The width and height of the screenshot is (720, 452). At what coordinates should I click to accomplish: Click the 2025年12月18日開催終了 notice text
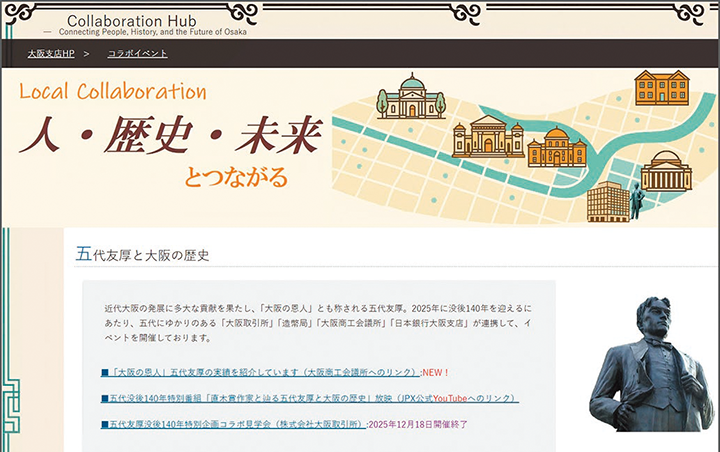pos(418,424)
